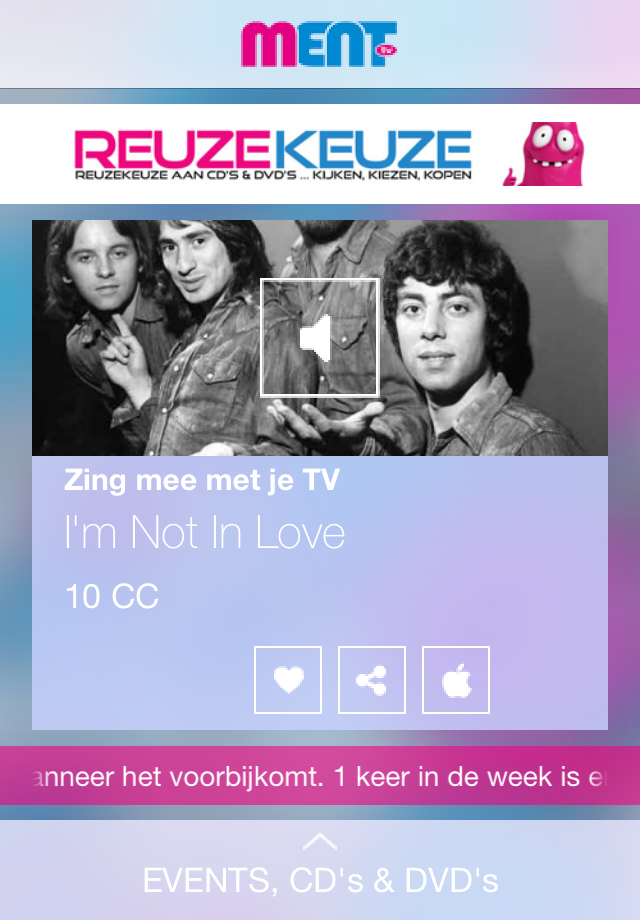Click the blue KEUZE wordmark
640x920 pixels.
tap(371, 149)
